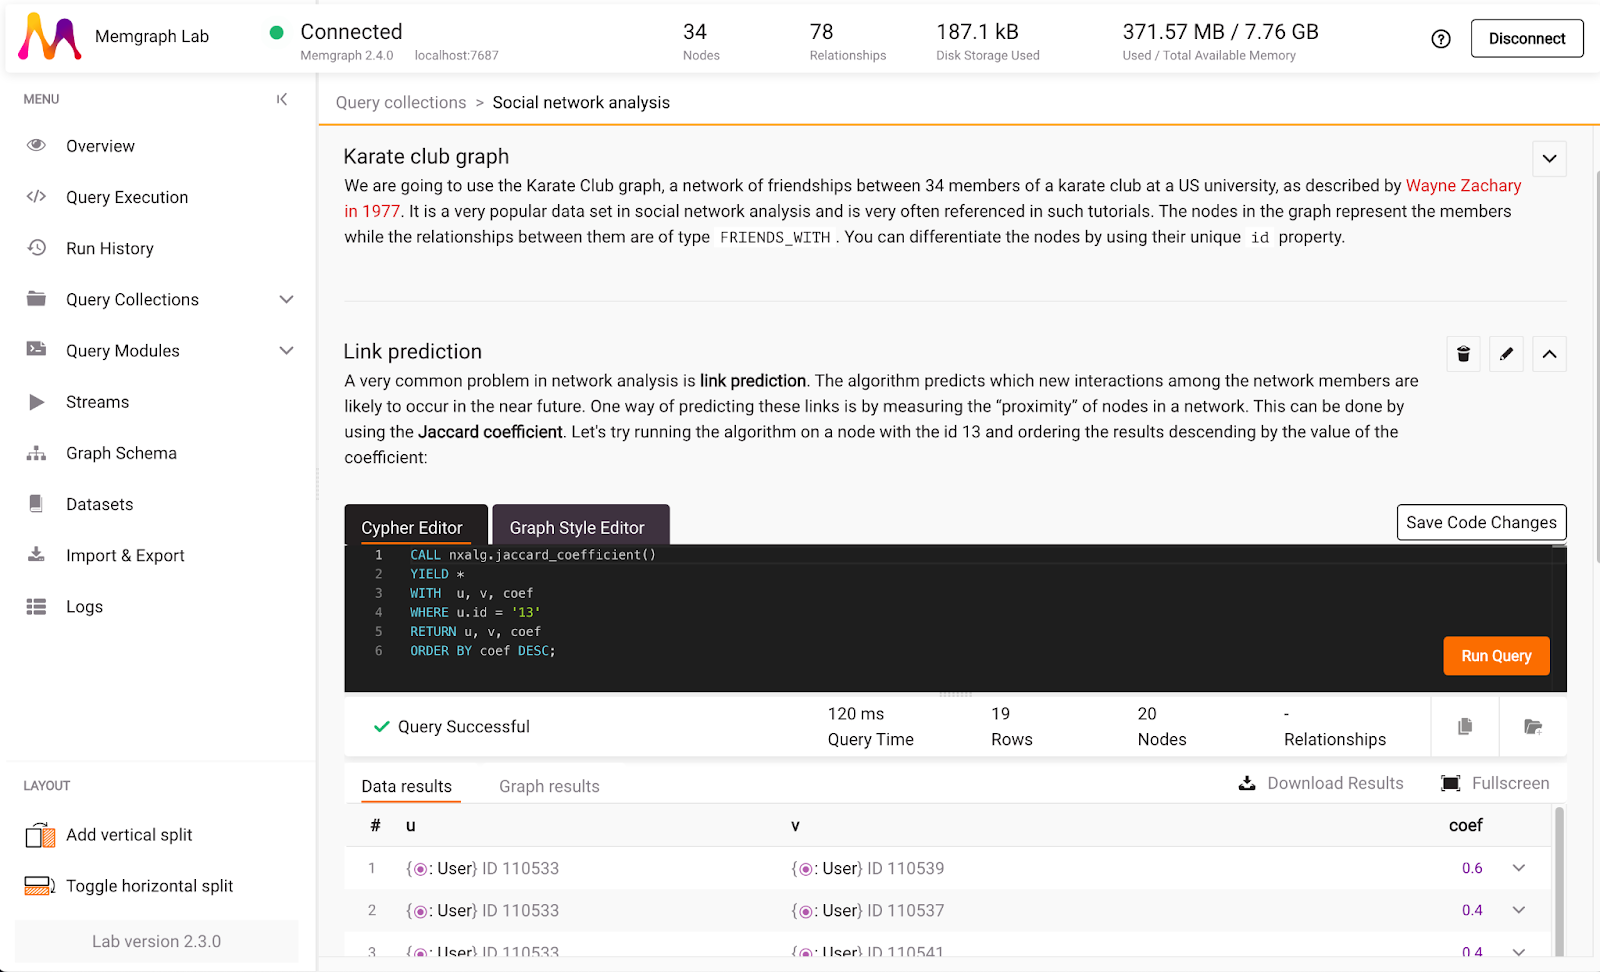Click Download Results icon
The width and height of the screenshot is (1600, 972).
1247,784
